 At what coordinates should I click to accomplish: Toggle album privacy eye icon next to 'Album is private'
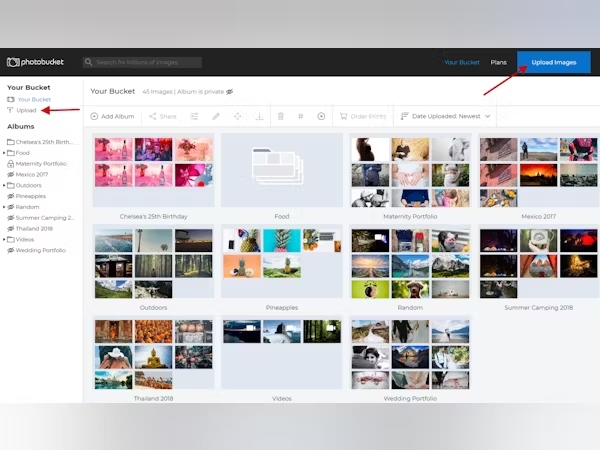(x=229, y=91)
